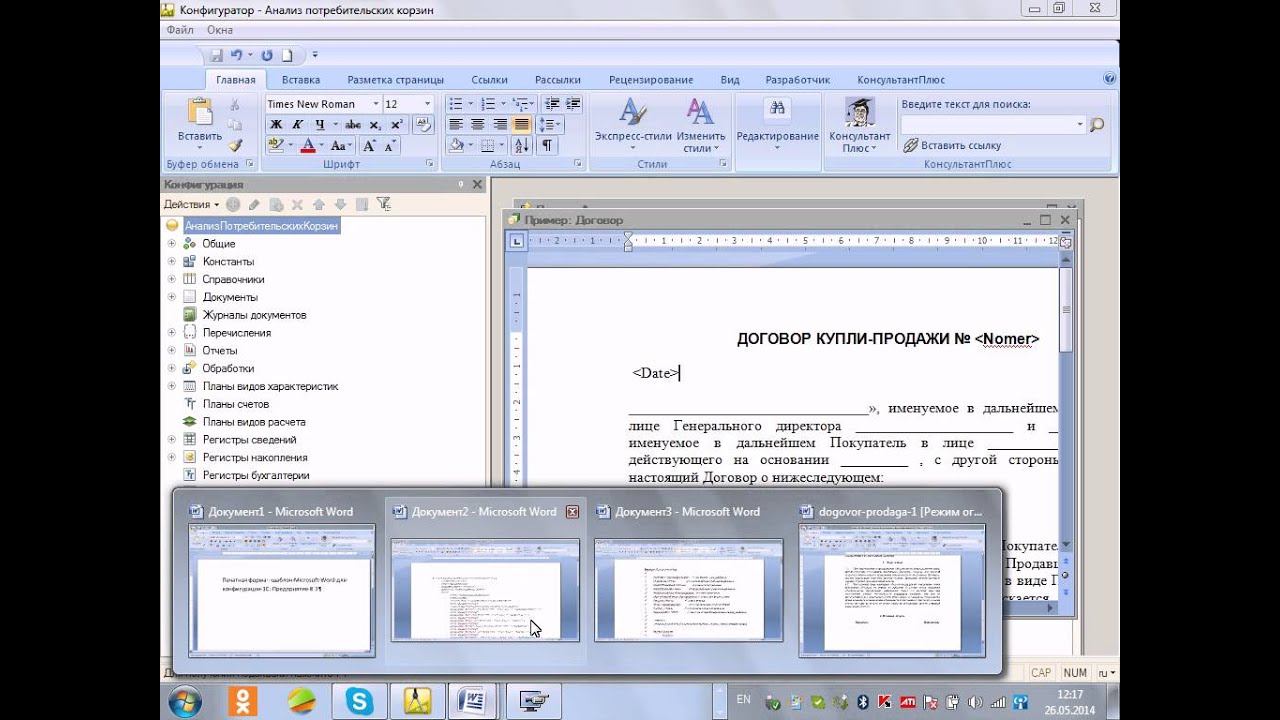Toggle Underline Ч formatting
Image resolution: width=1280 pixels, height=720 pixels.
(319, 125)
